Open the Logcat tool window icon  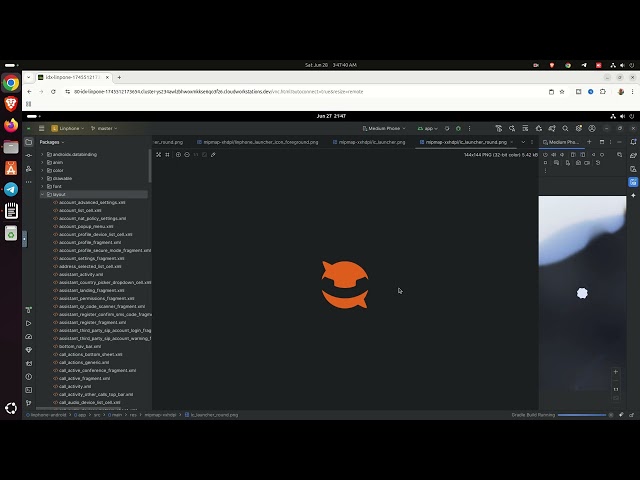coord(29,363)
